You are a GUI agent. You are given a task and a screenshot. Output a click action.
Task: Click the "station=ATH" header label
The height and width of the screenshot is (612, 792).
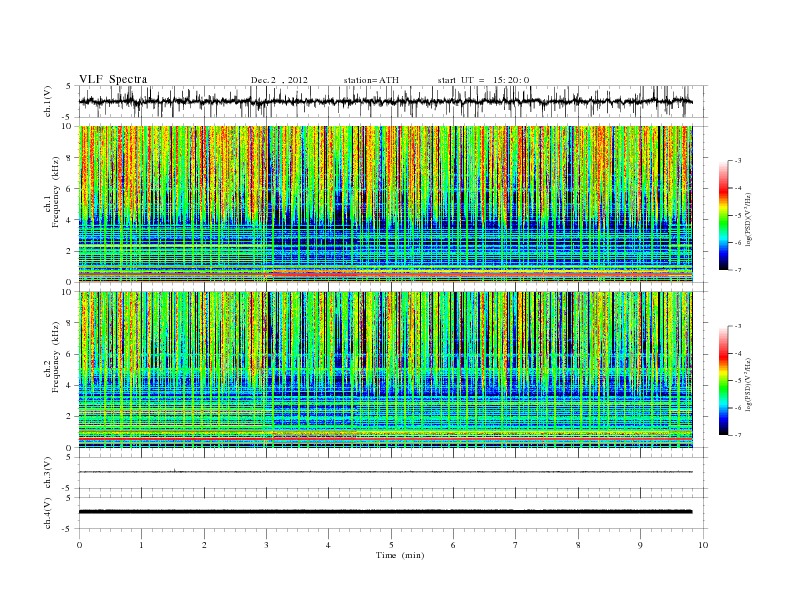pos(371,80)
